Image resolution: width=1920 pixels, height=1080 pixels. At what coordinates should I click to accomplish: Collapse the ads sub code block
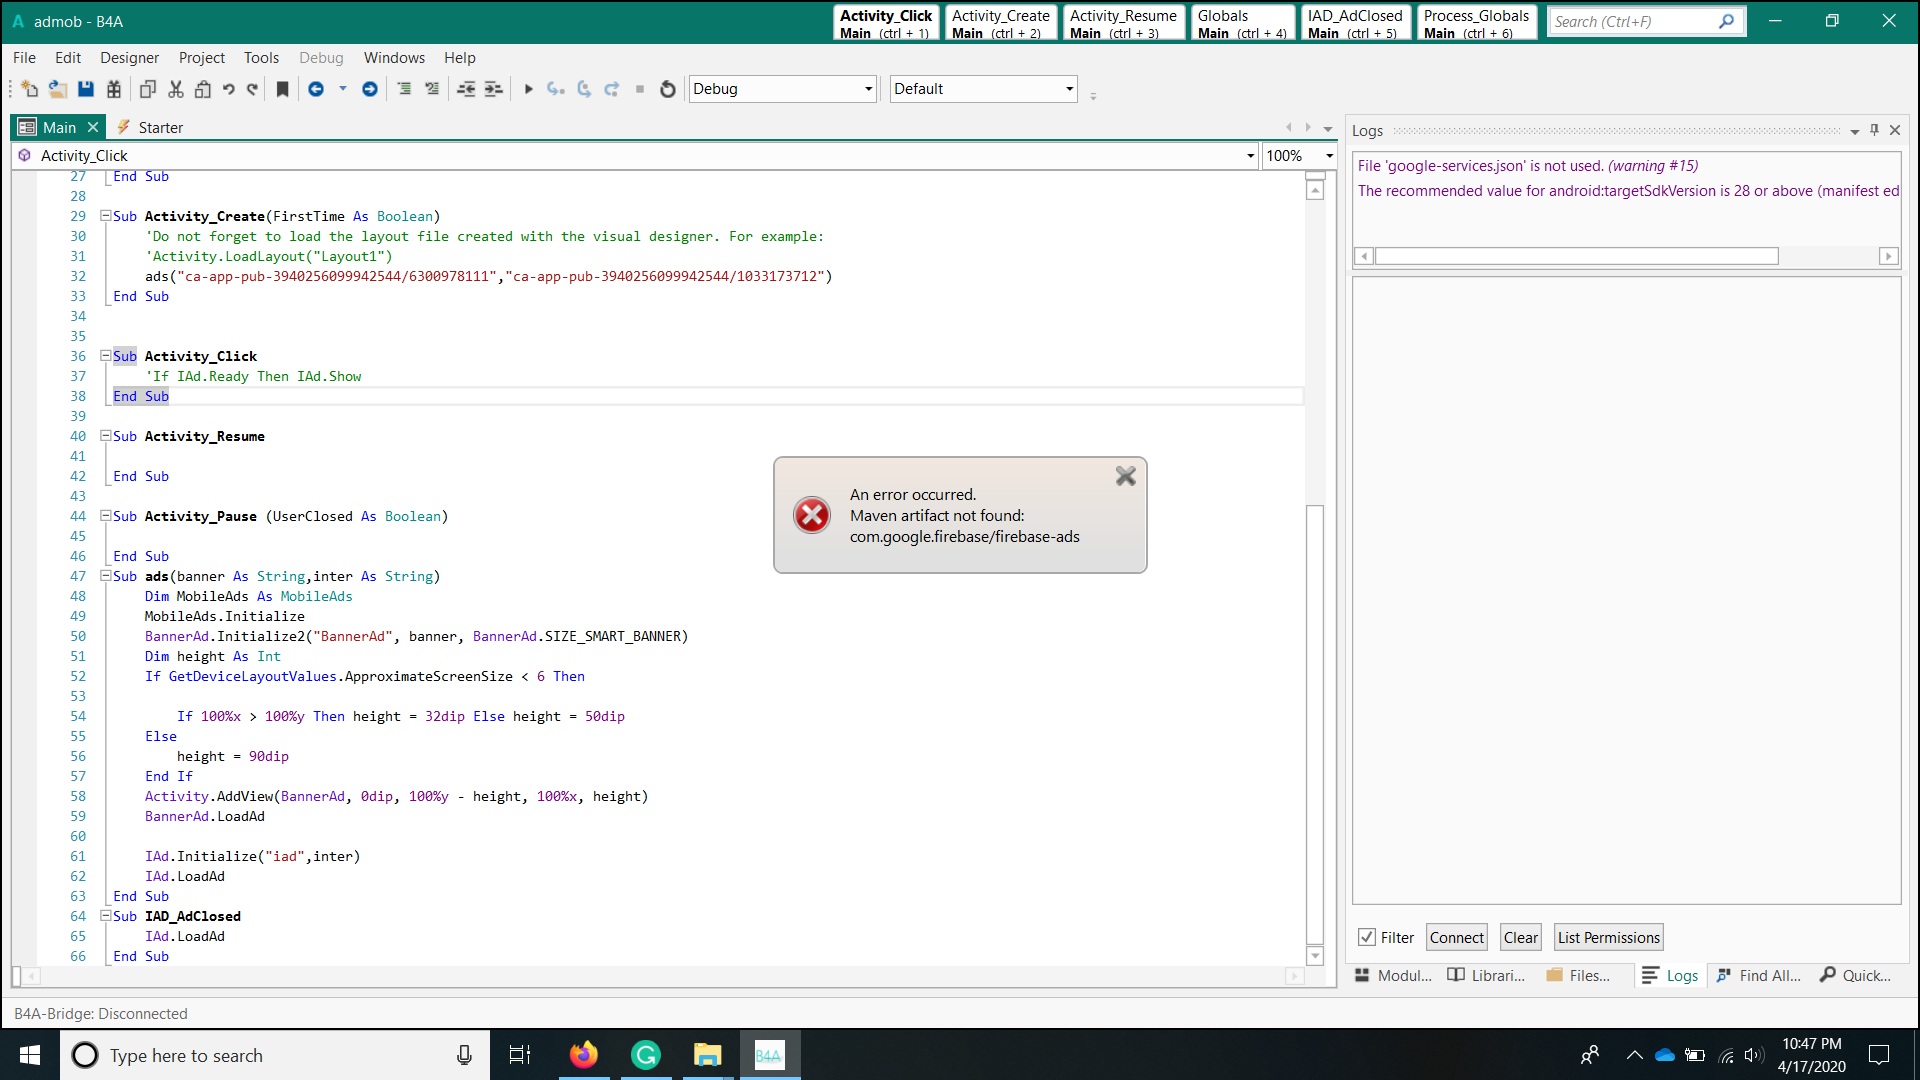(105, 576)
